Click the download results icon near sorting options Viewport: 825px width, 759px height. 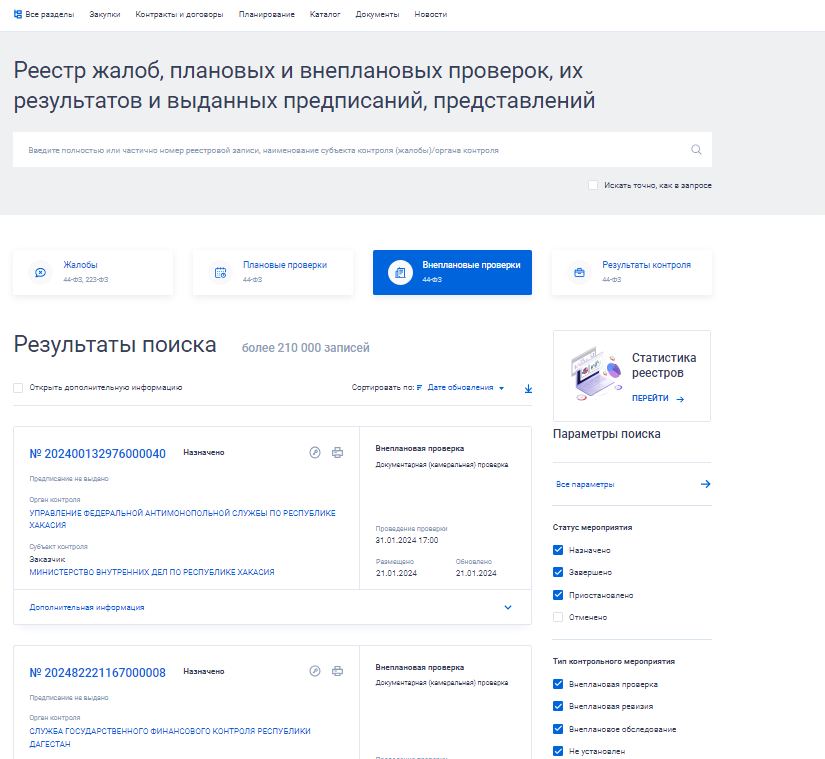click(x=528, y=388)
